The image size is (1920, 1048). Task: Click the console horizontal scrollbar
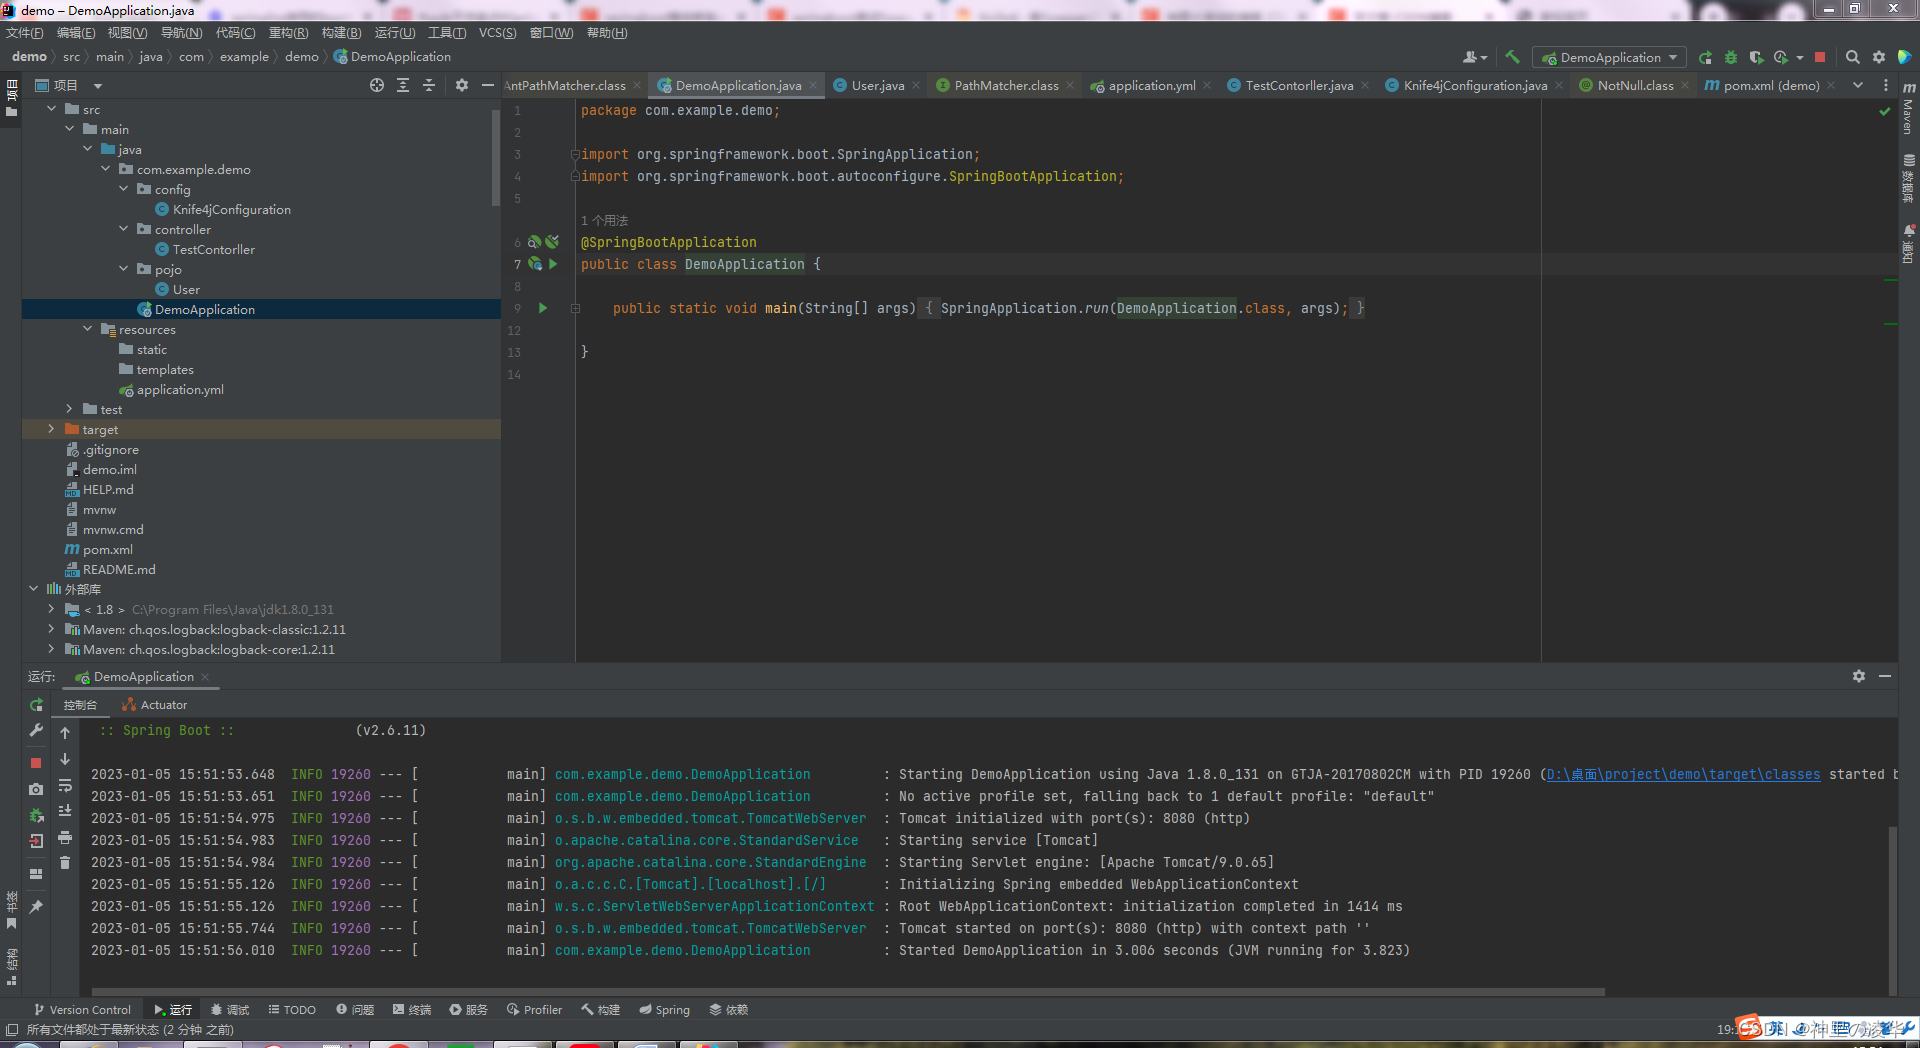coord(850,992)
